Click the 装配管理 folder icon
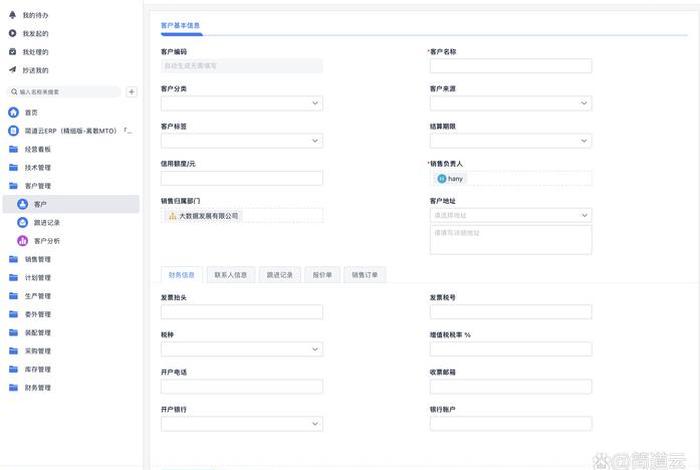The width and height of the screenshot is (700, 470). [13, 332]
